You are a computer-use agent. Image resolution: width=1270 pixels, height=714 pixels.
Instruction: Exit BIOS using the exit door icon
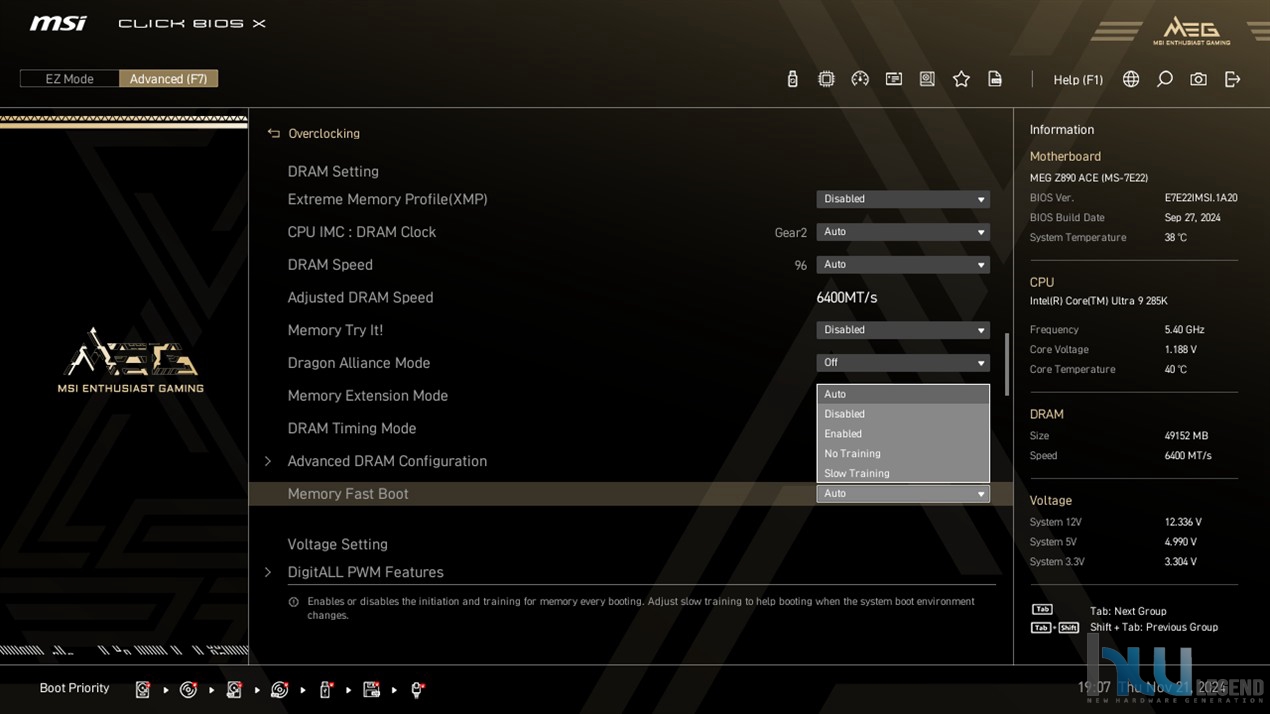(1232, 79)
